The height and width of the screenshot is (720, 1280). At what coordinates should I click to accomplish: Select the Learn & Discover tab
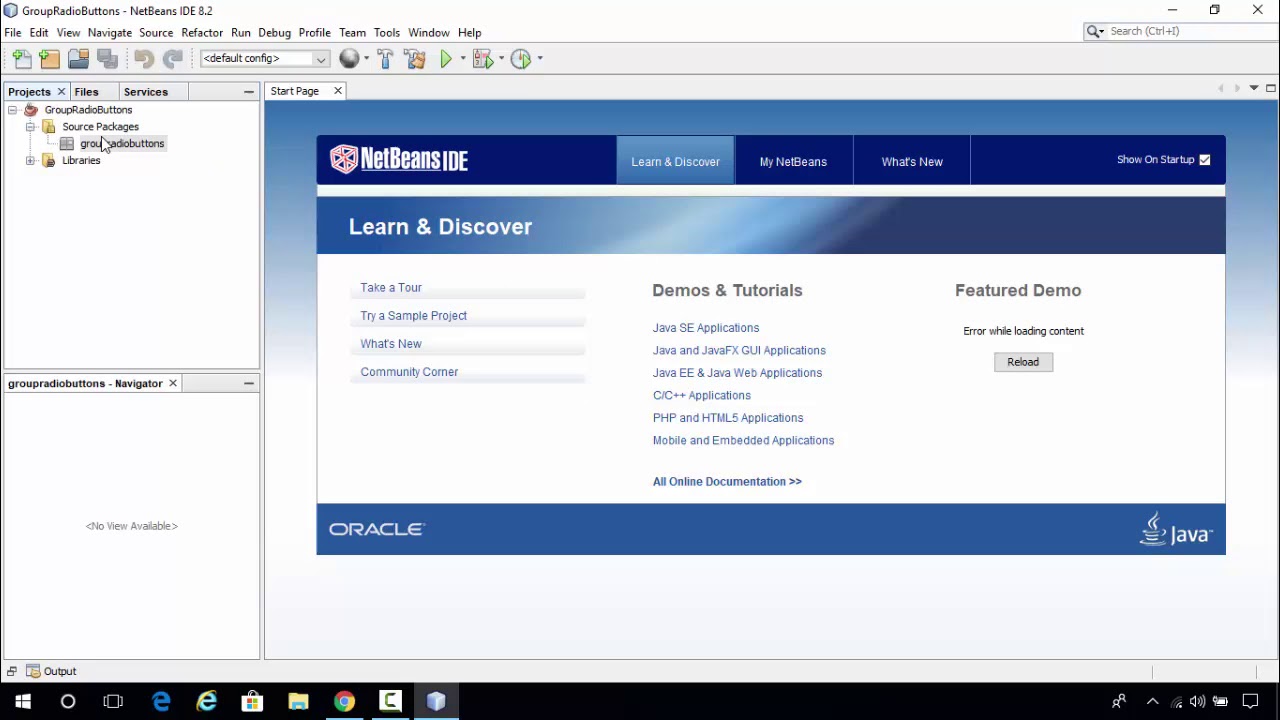pyautogui.click(x=675, y=162)
